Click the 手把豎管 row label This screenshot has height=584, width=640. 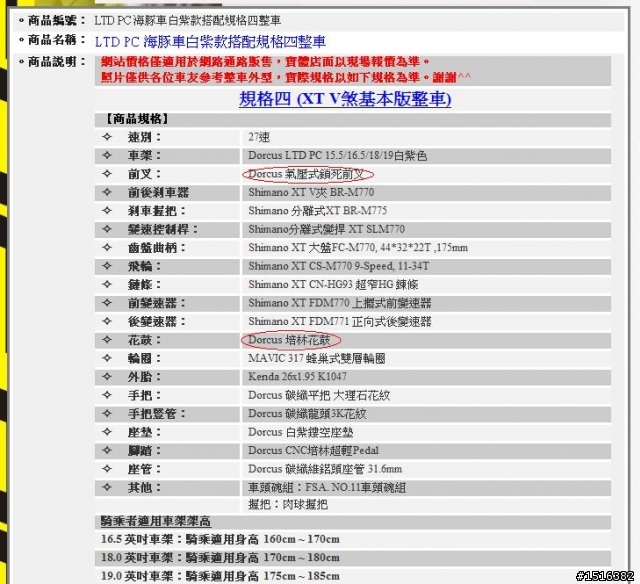point(157,414)
